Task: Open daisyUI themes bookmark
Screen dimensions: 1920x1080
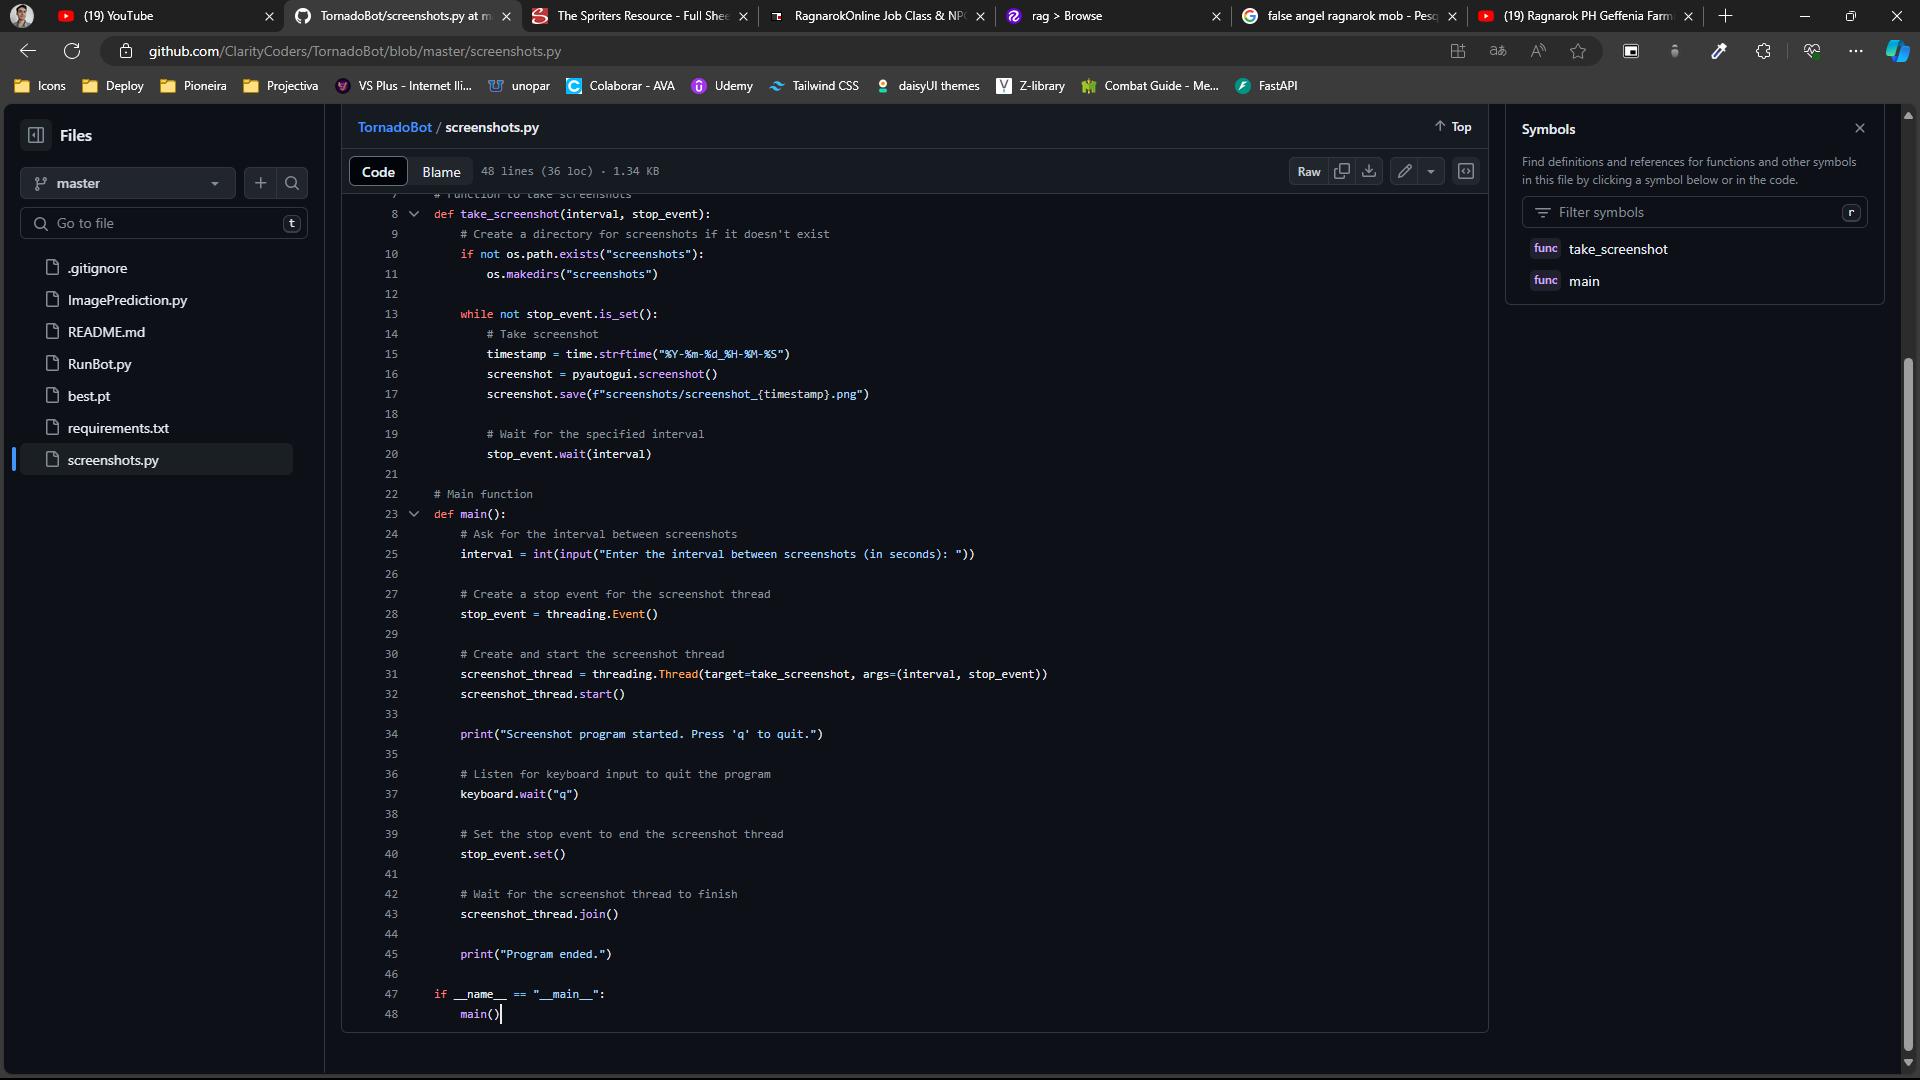Action: point(927,86)
